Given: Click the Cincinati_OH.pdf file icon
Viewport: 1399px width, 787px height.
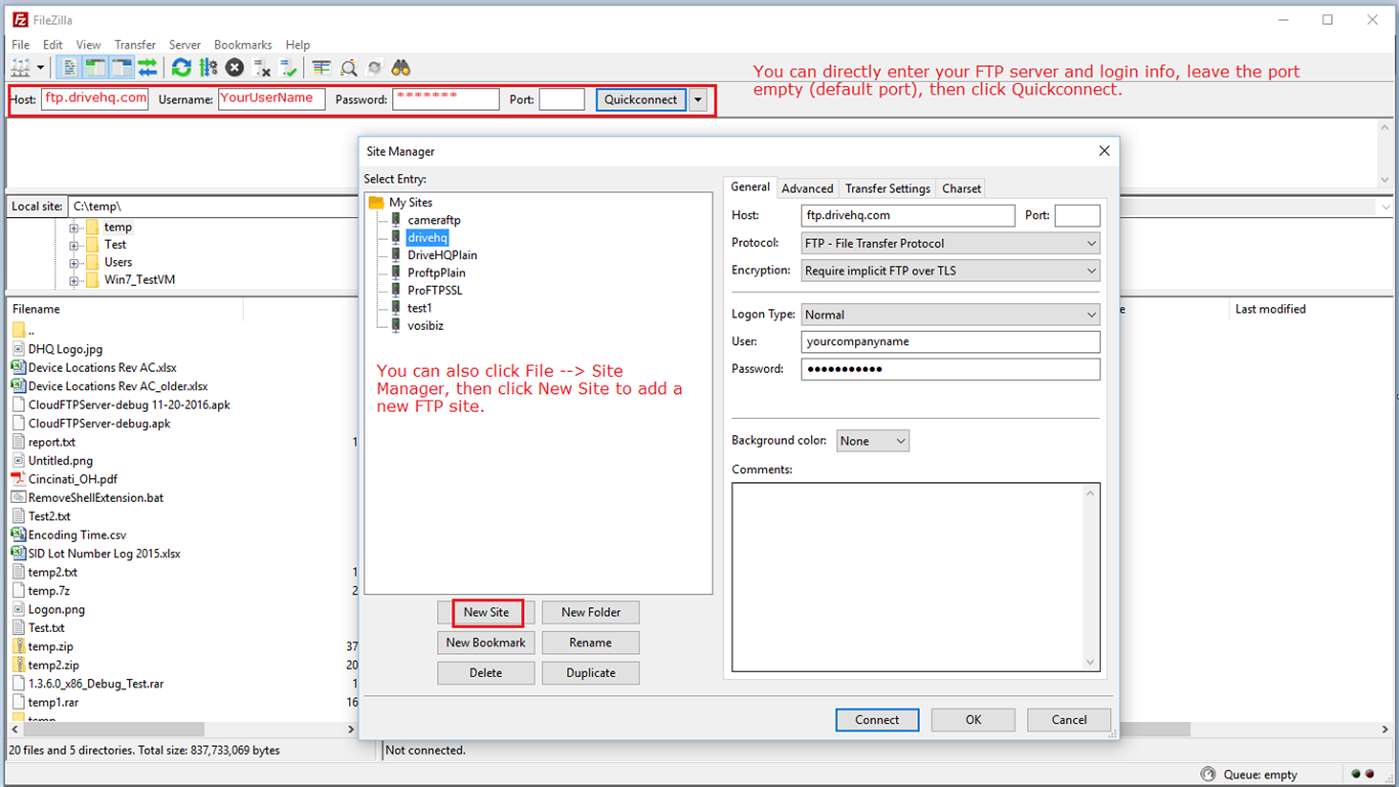Looking at the screenshot, I should (x=18, y=479).
